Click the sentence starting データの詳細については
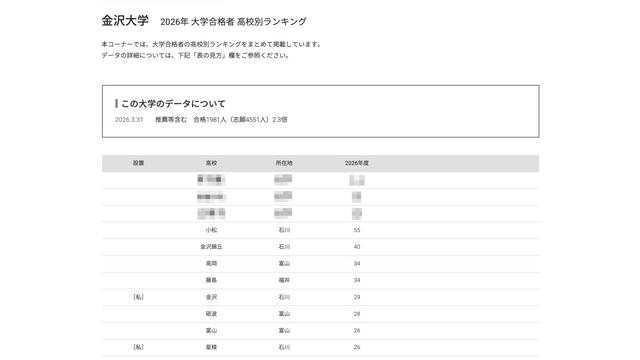Screen dimensions: 640x360 point(196,55)
